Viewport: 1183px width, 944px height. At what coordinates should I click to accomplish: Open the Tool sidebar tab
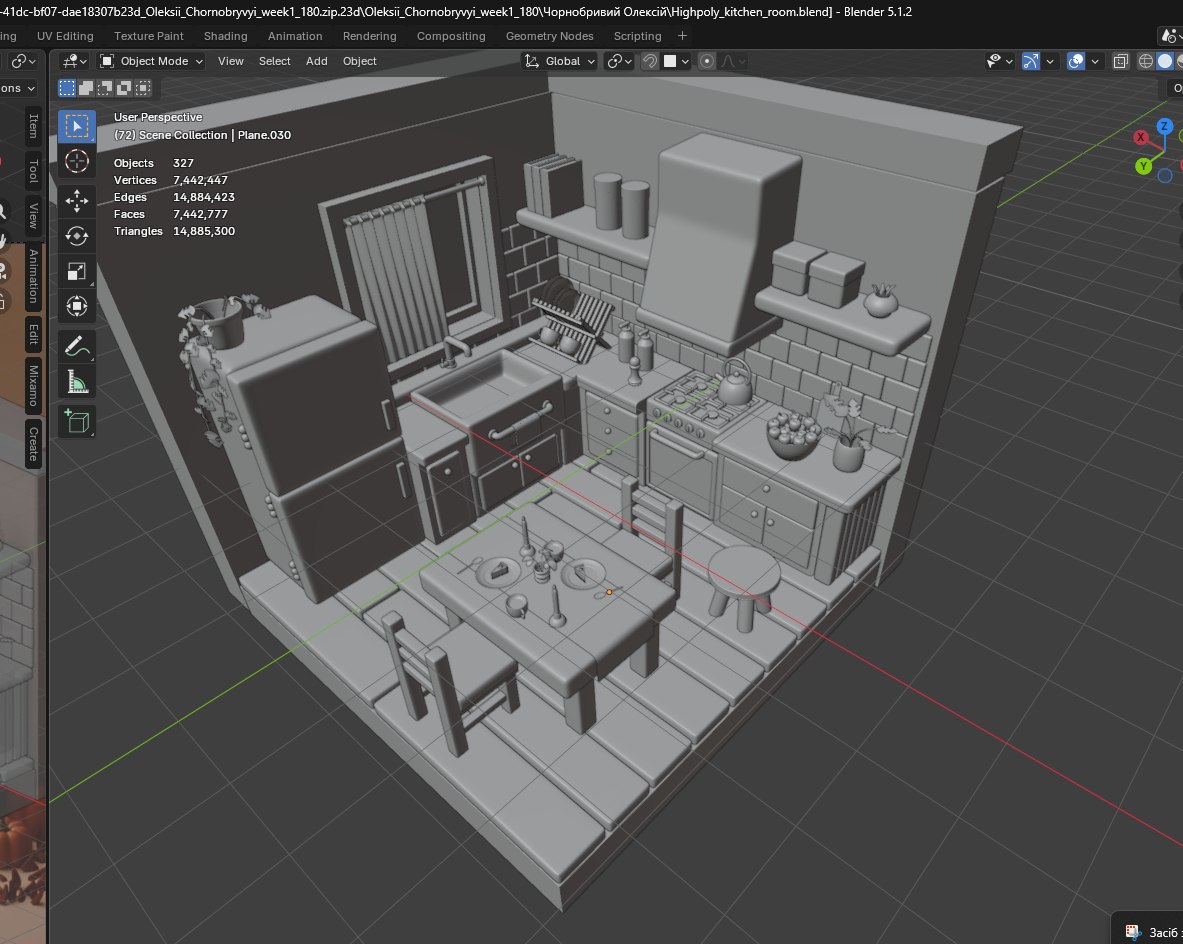(33, 171)
